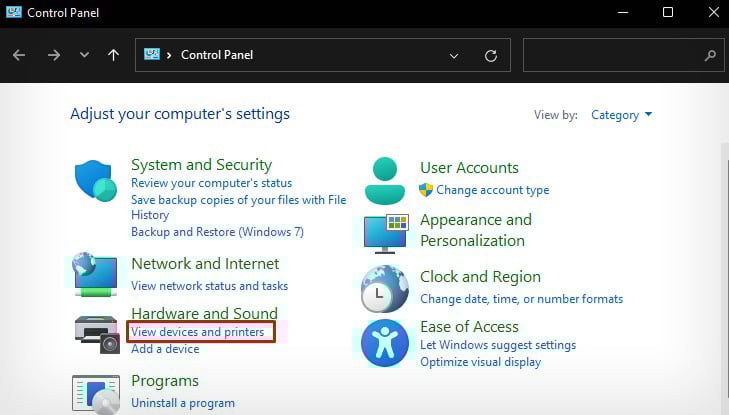The height and width of the screenshot is (415, 729).
Task: Go back to the previous page
Action: point(19,55)
